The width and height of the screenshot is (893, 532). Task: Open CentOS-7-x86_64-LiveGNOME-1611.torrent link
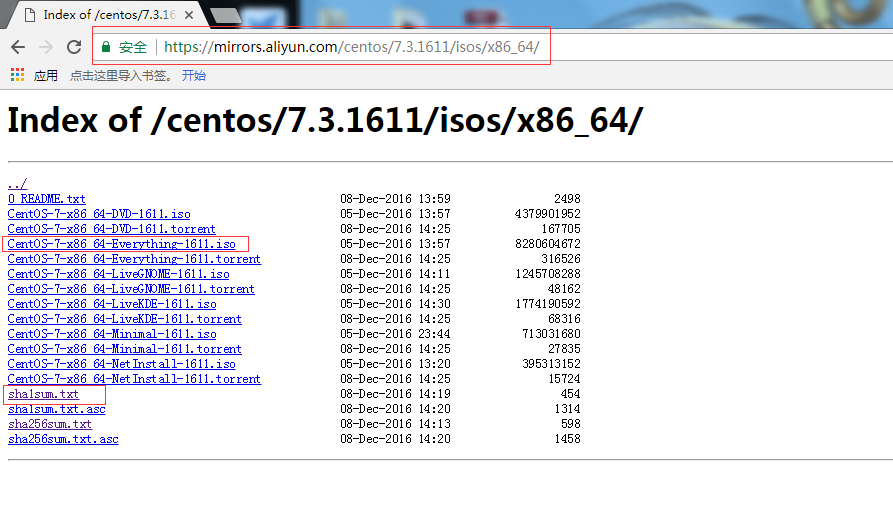(131, 289)
